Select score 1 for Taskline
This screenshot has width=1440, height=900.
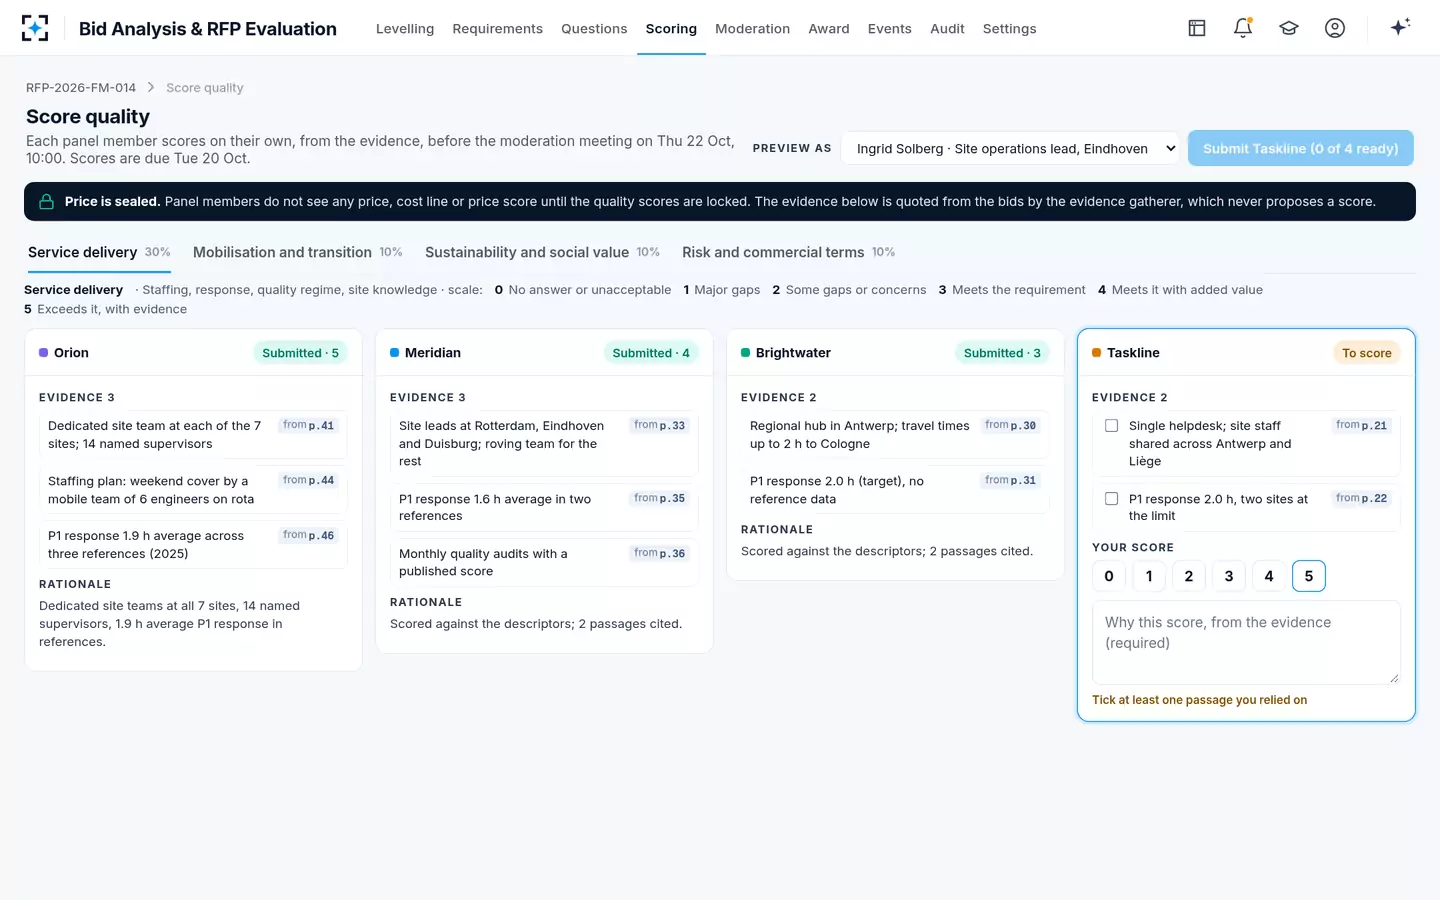coord(1149,576)
